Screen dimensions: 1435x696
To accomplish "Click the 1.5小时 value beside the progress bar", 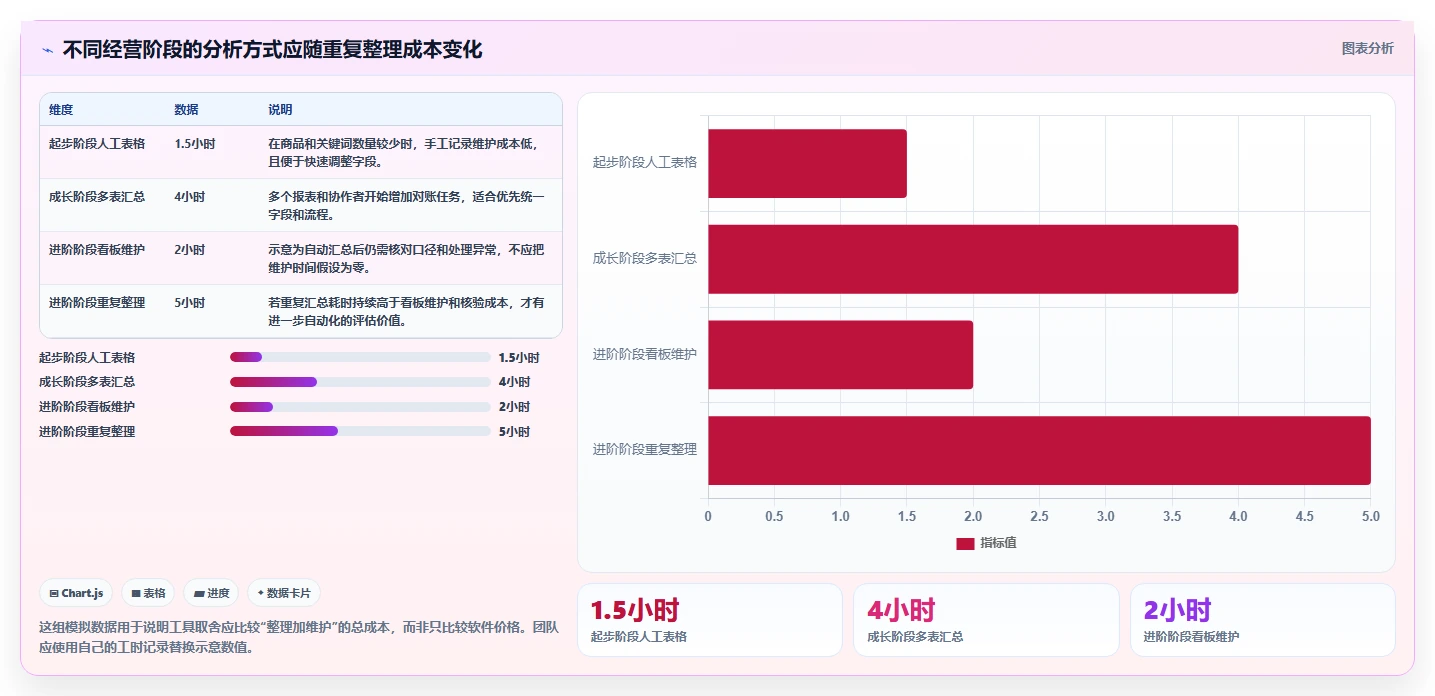I will coord(519,358).
